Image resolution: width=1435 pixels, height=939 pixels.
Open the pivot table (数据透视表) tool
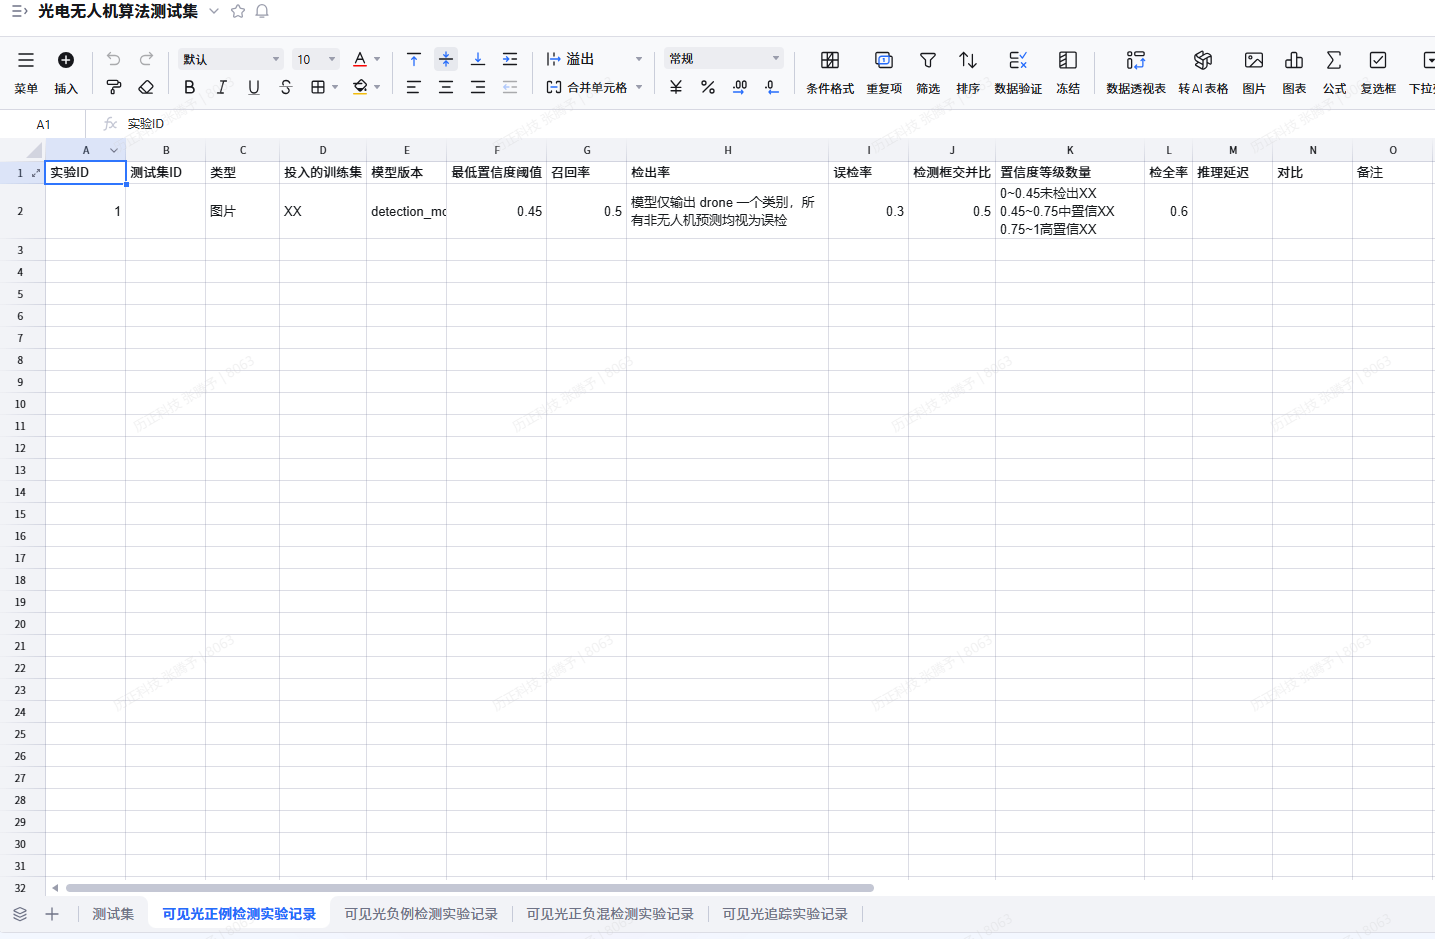point(1136,73)
